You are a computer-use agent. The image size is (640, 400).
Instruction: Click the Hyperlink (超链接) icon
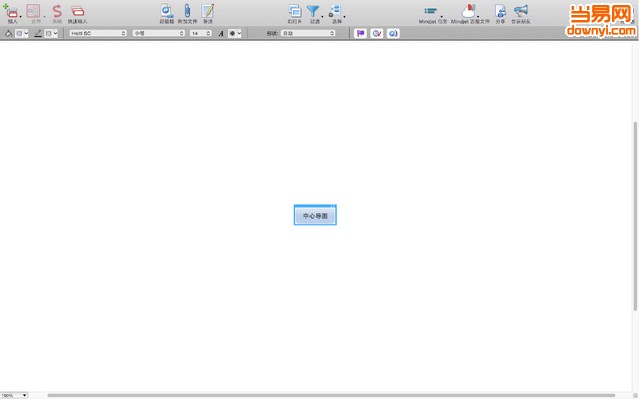click(166, 11)
